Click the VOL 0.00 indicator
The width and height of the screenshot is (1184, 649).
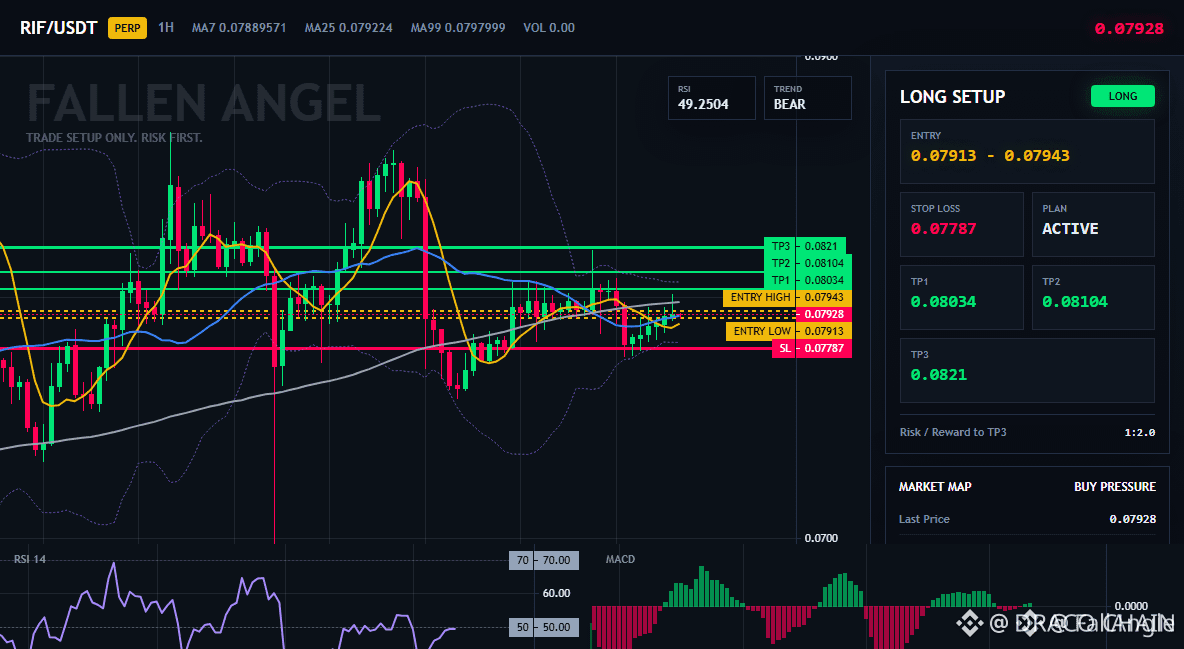point(549,27)
